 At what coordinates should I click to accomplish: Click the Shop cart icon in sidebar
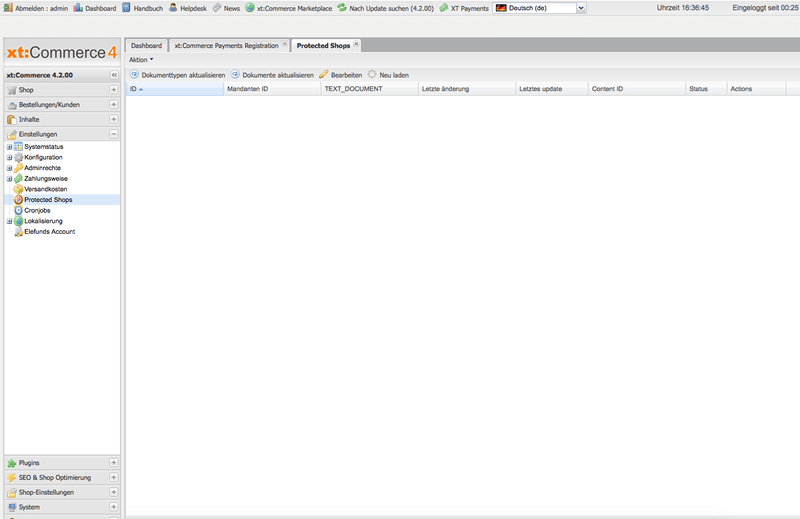tap(12, 90)
